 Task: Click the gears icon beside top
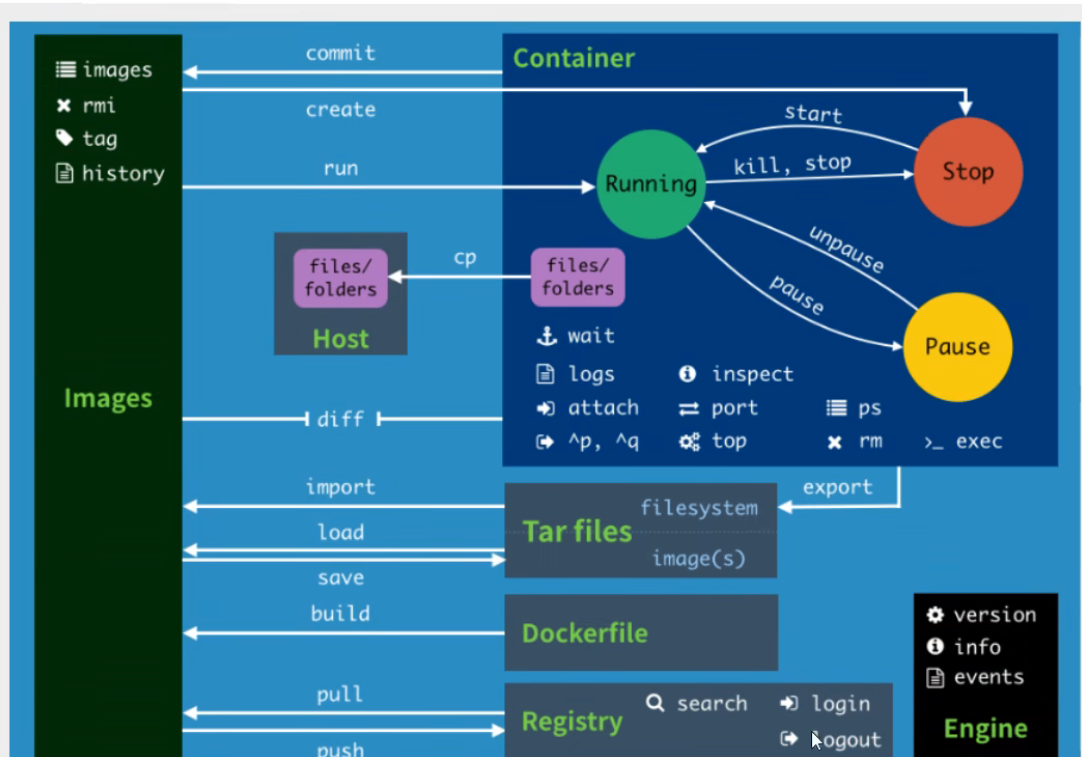689,441
